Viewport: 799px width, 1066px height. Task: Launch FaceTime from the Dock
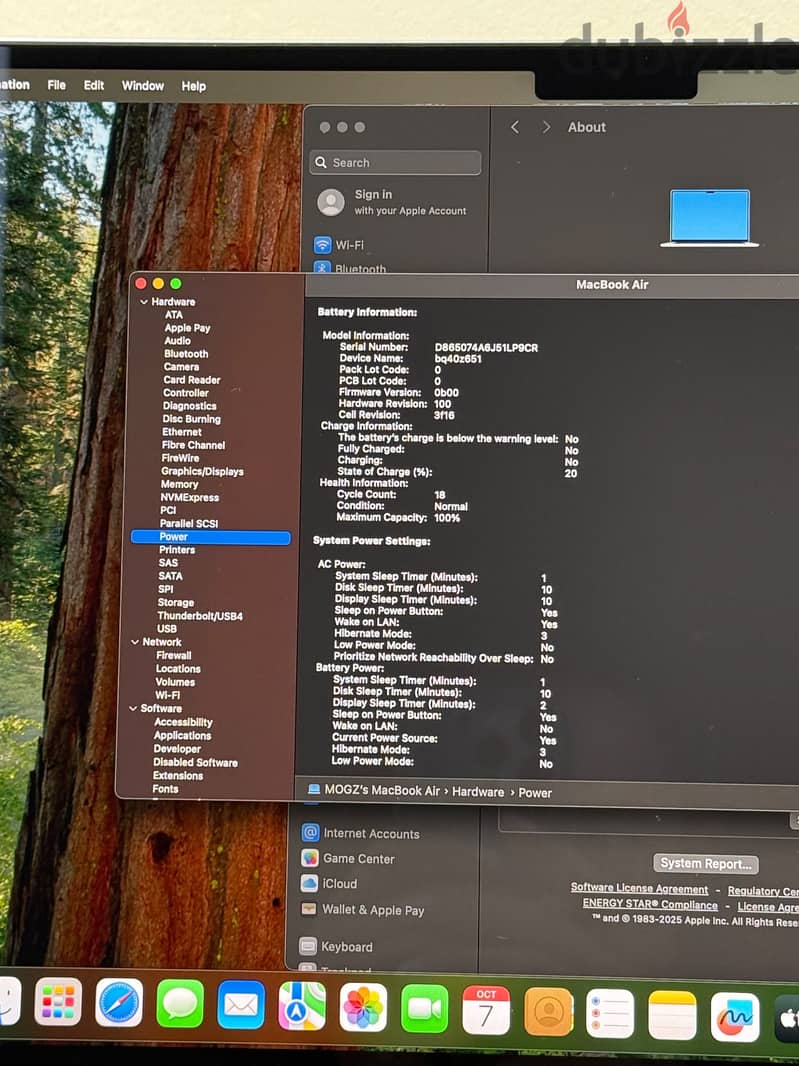pyautogui.click(x=424, y=1009)
